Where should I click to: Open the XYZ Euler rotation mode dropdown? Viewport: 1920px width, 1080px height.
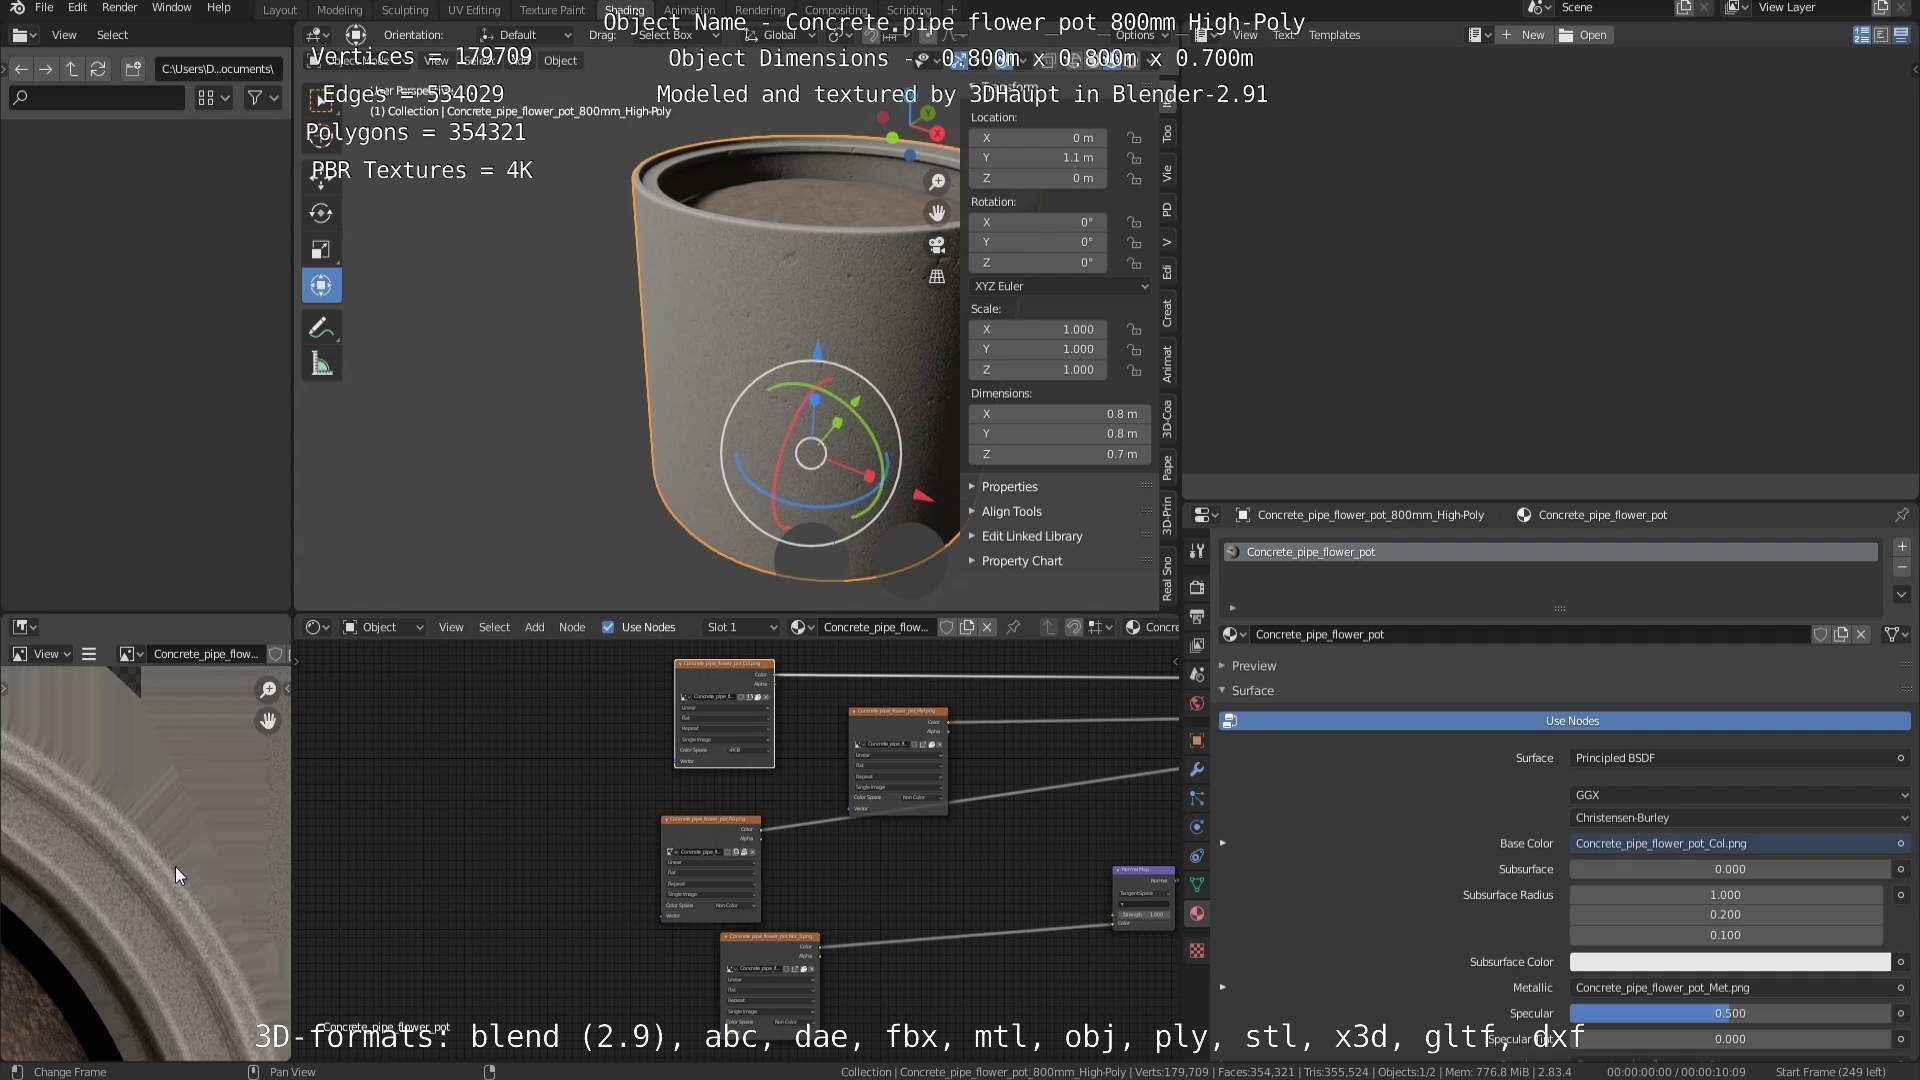tap(1060, 287)
